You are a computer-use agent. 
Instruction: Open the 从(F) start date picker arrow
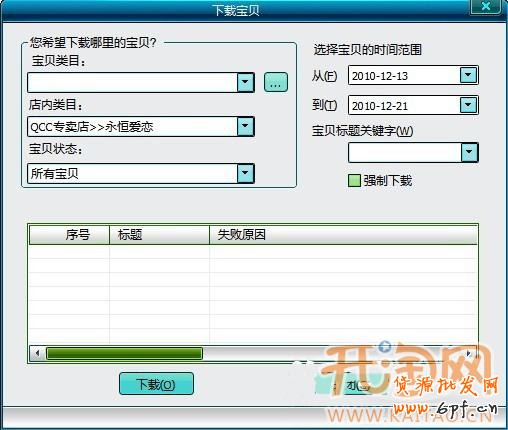[x=468, y=75]
